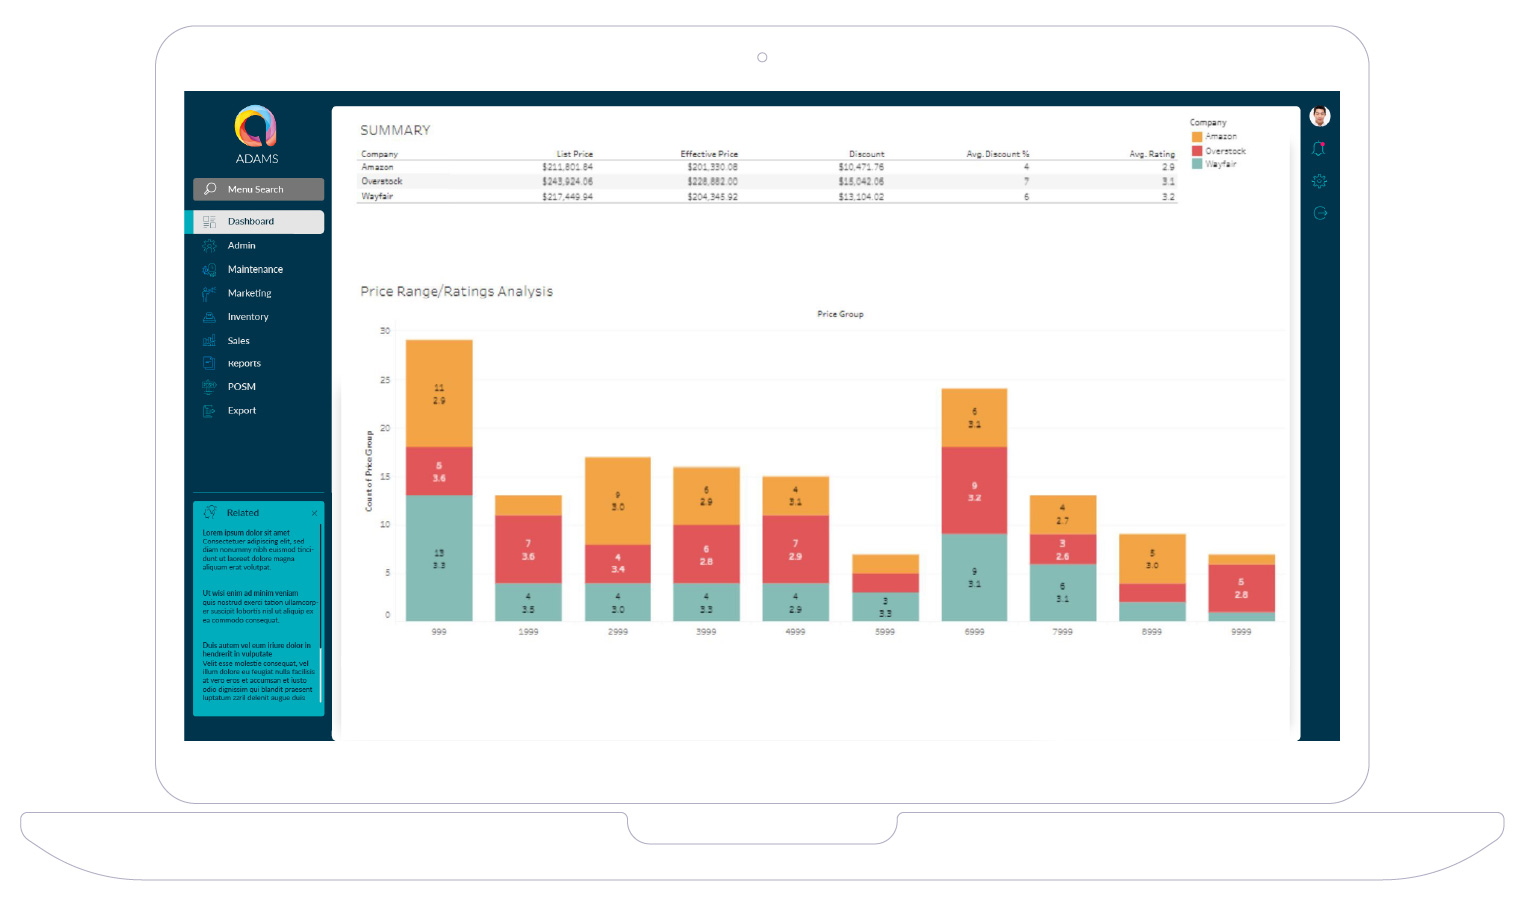
Task: Click the Wayfair teal legend swatch
Action: pos(1196,164)
